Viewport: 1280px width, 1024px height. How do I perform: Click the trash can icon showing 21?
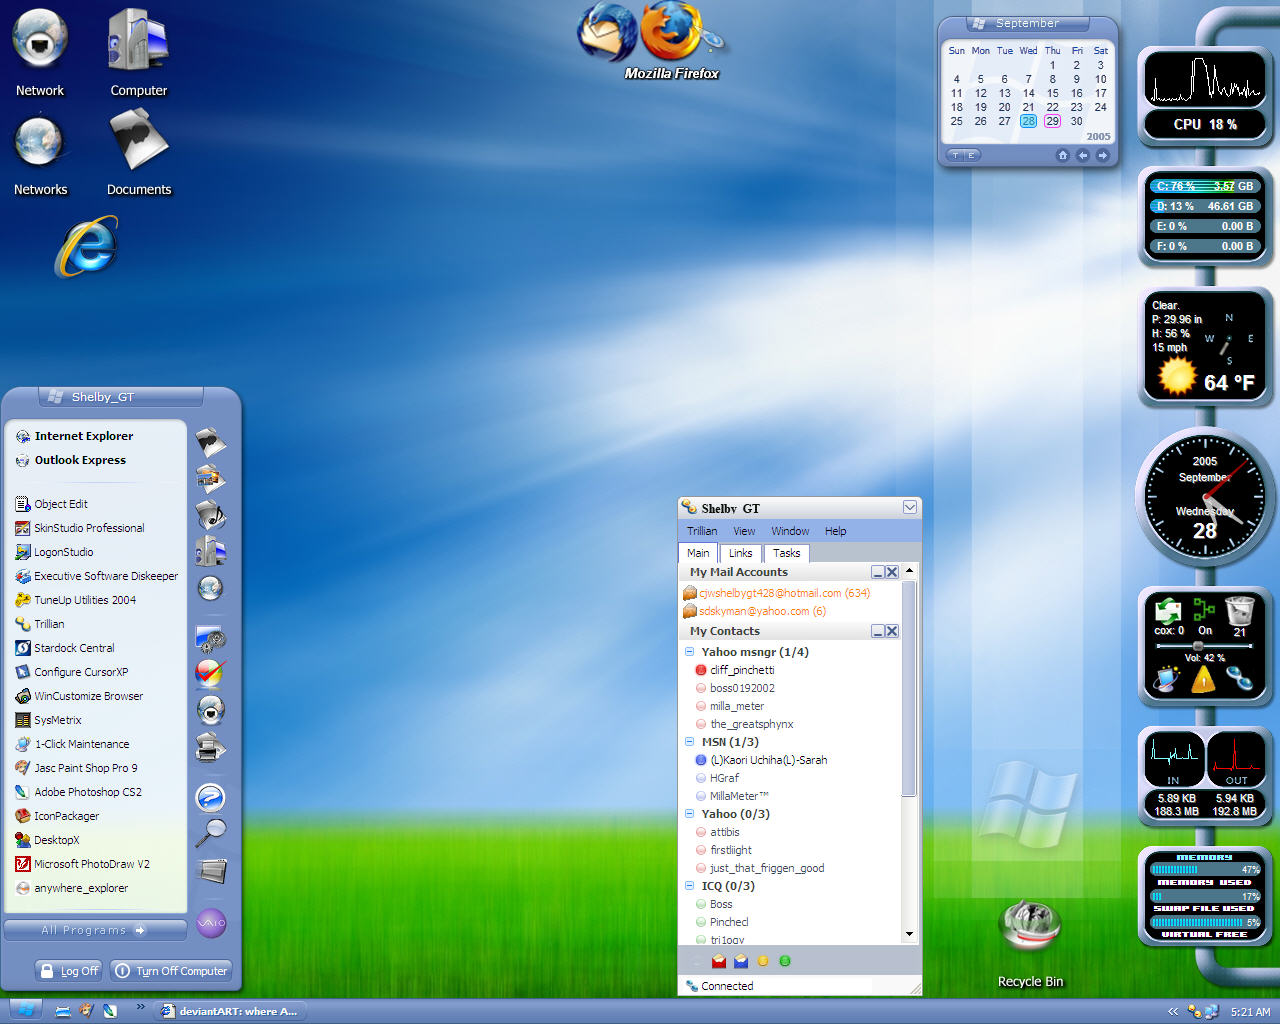(1239, 609)
